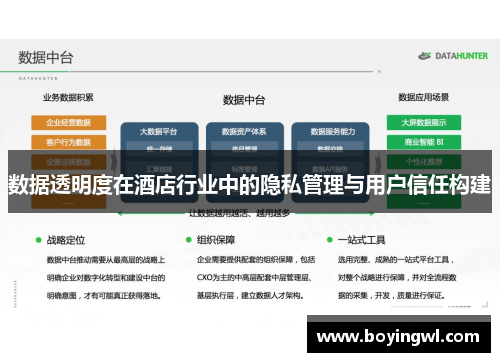Click the banner title 数据透明度在酒店行业中的隐私管理与用户信任构建
The height and width of the screenshot is (362, 500).
(x=250, y=184)
